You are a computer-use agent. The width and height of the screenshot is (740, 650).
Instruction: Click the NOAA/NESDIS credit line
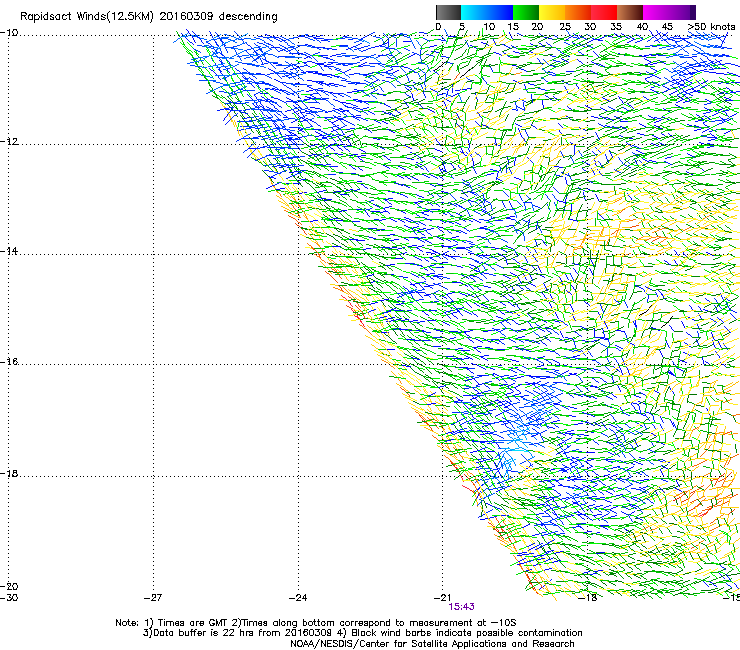[x=432, y=644]
